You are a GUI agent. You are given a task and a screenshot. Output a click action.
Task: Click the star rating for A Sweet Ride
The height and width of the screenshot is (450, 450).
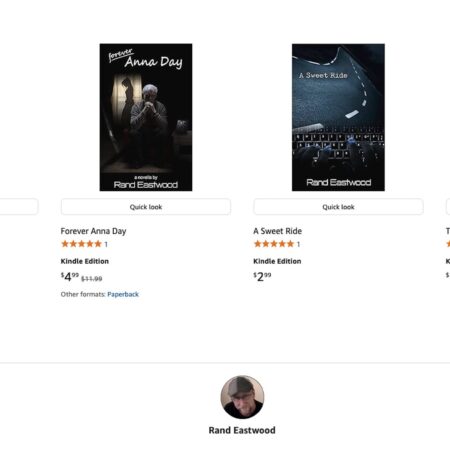[x=274, y=244]
